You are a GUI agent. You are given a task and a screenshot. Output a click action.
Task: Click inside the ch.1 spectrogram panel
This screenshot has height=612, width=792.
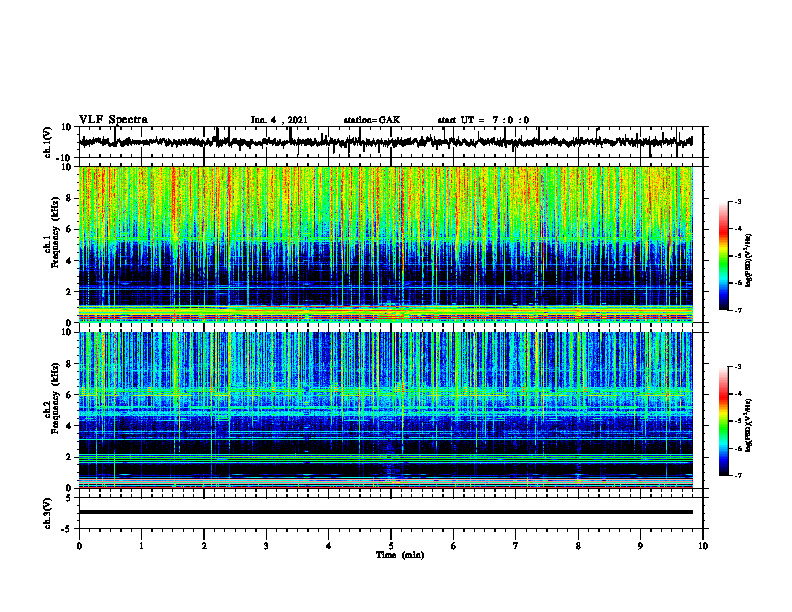tap(385, 244)
